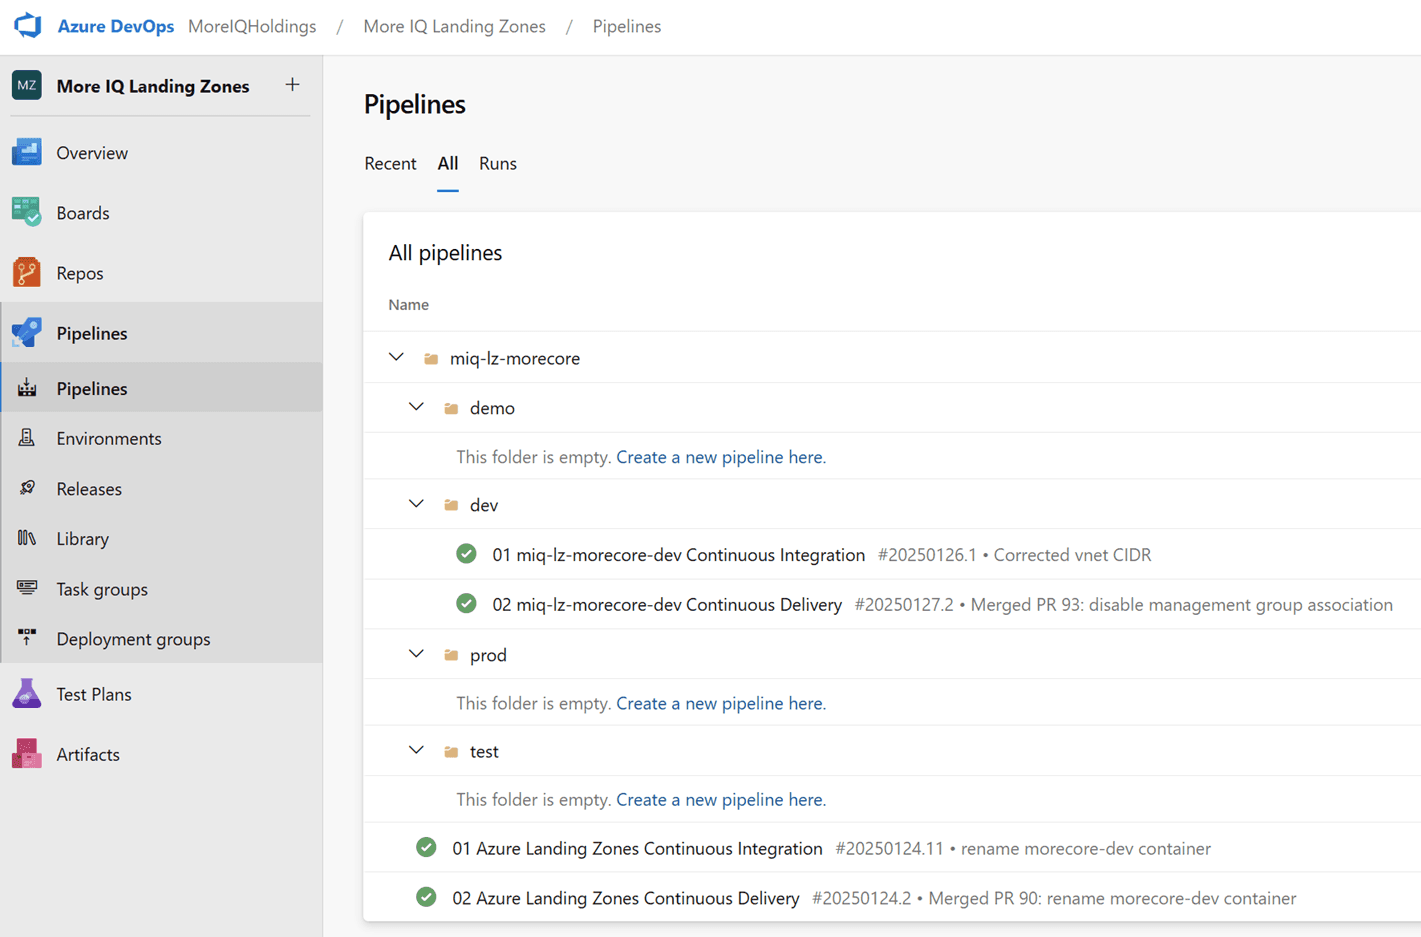Go to Test Plans

click(x=95, y=694)
